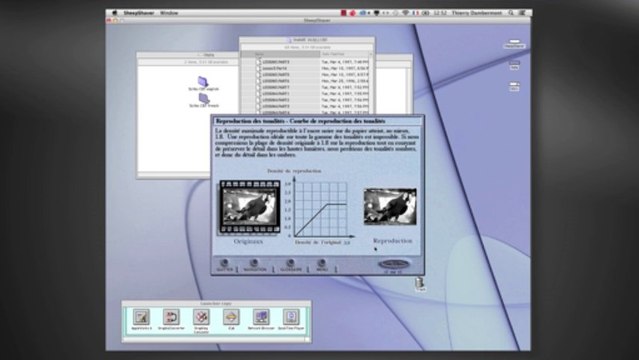Viewport: 639px width, 360px height.
Task: Select the file dated Mar 25, 1996
Action: (x=306, y=81)
